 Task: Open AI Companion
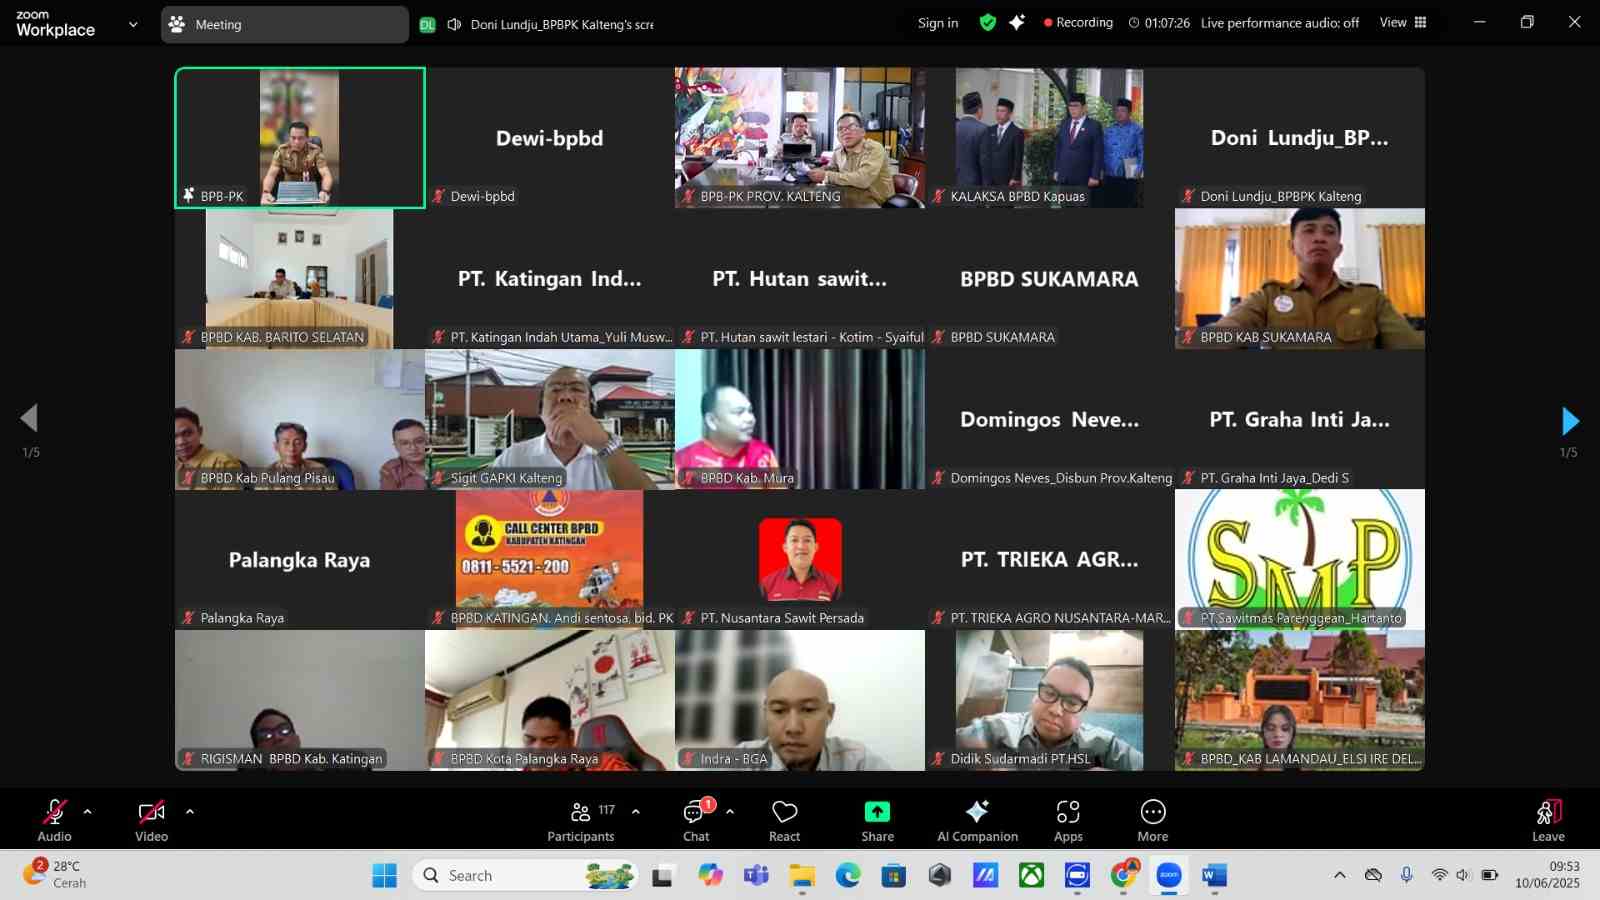pos(977,820)
